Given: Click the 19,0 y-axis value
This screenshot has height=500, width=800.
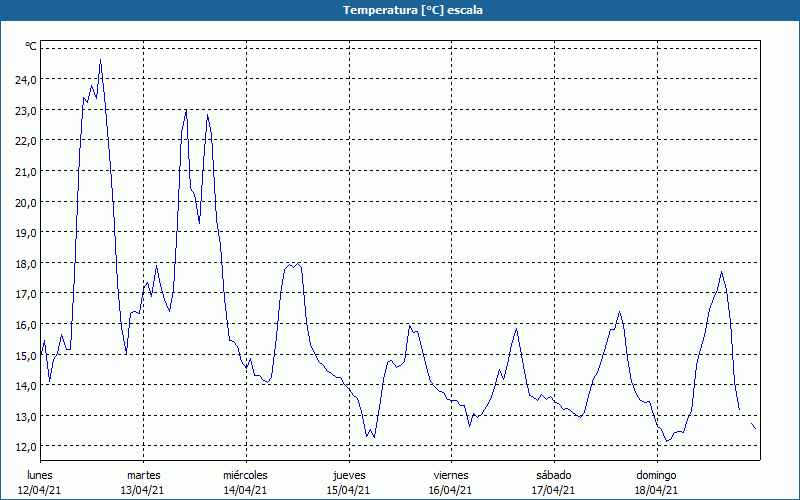Looking at the screenshot, I should (27, 233).
